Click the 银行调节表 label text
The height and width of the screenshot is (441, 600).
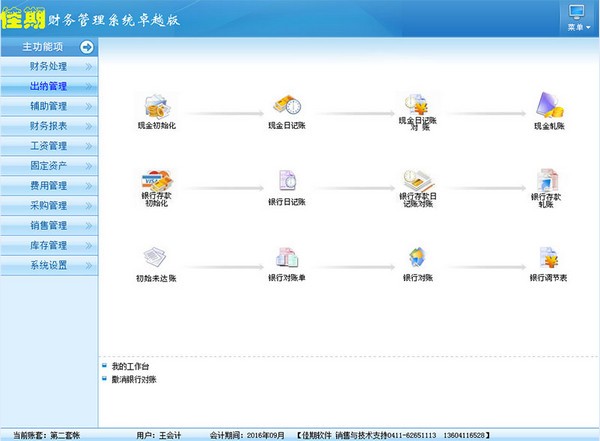coord(548,278)
